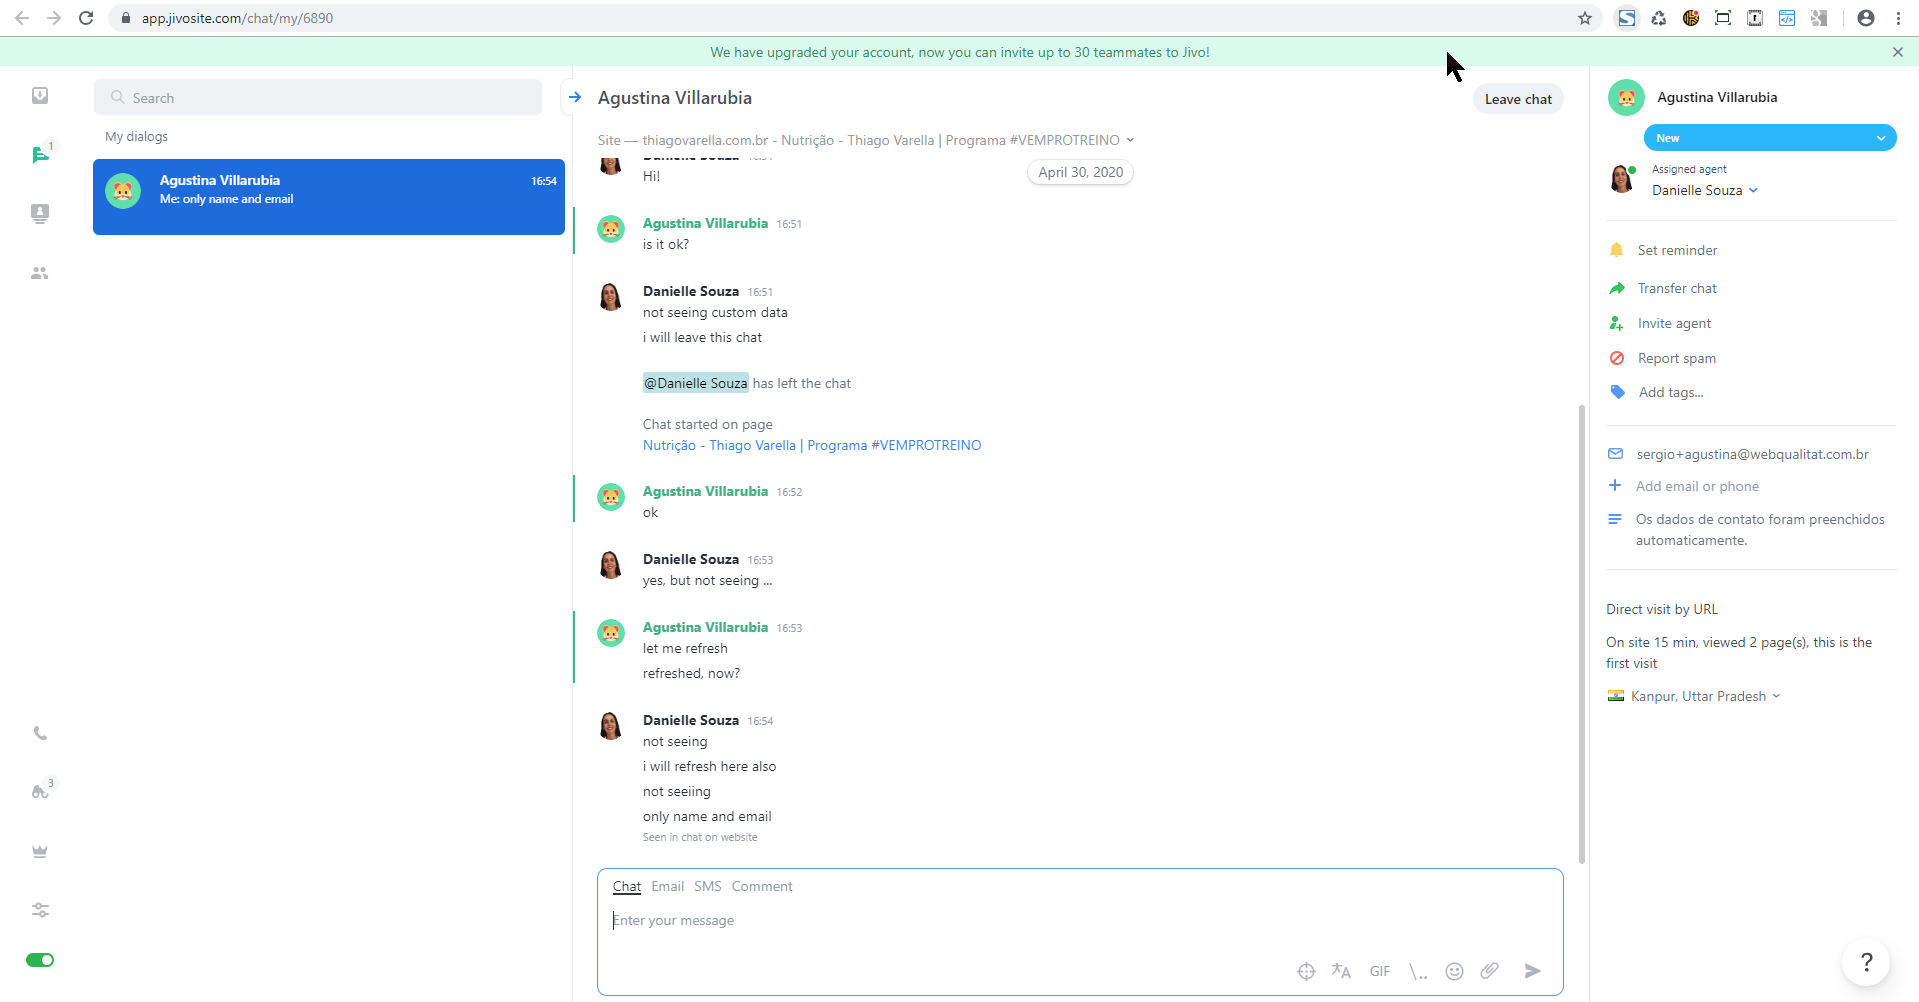Viewport: 1919px width, 1002px height.
Task: Open the phone calls icon in sidebar
Action: (x=40, y=733)
